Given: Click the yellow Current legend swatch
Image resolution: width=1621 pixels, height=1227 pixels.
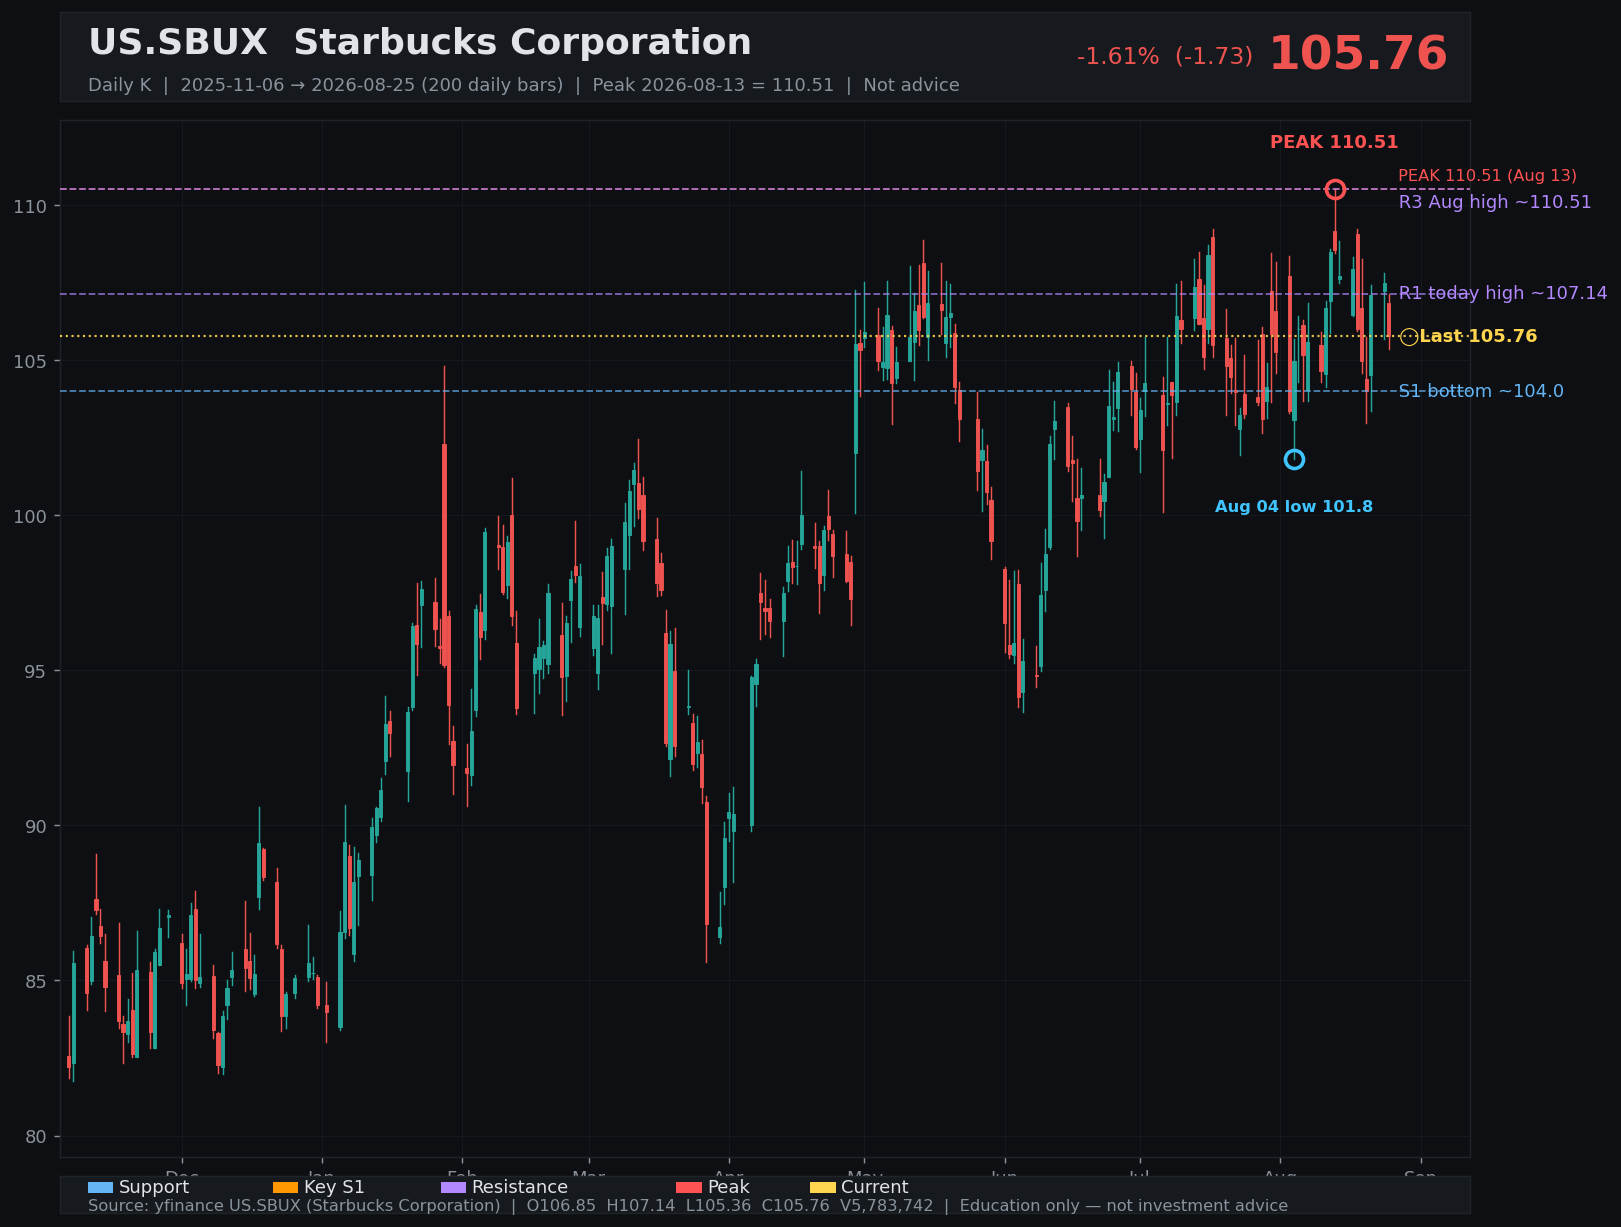Looking at the screenshot, I should click(822, 1187).
